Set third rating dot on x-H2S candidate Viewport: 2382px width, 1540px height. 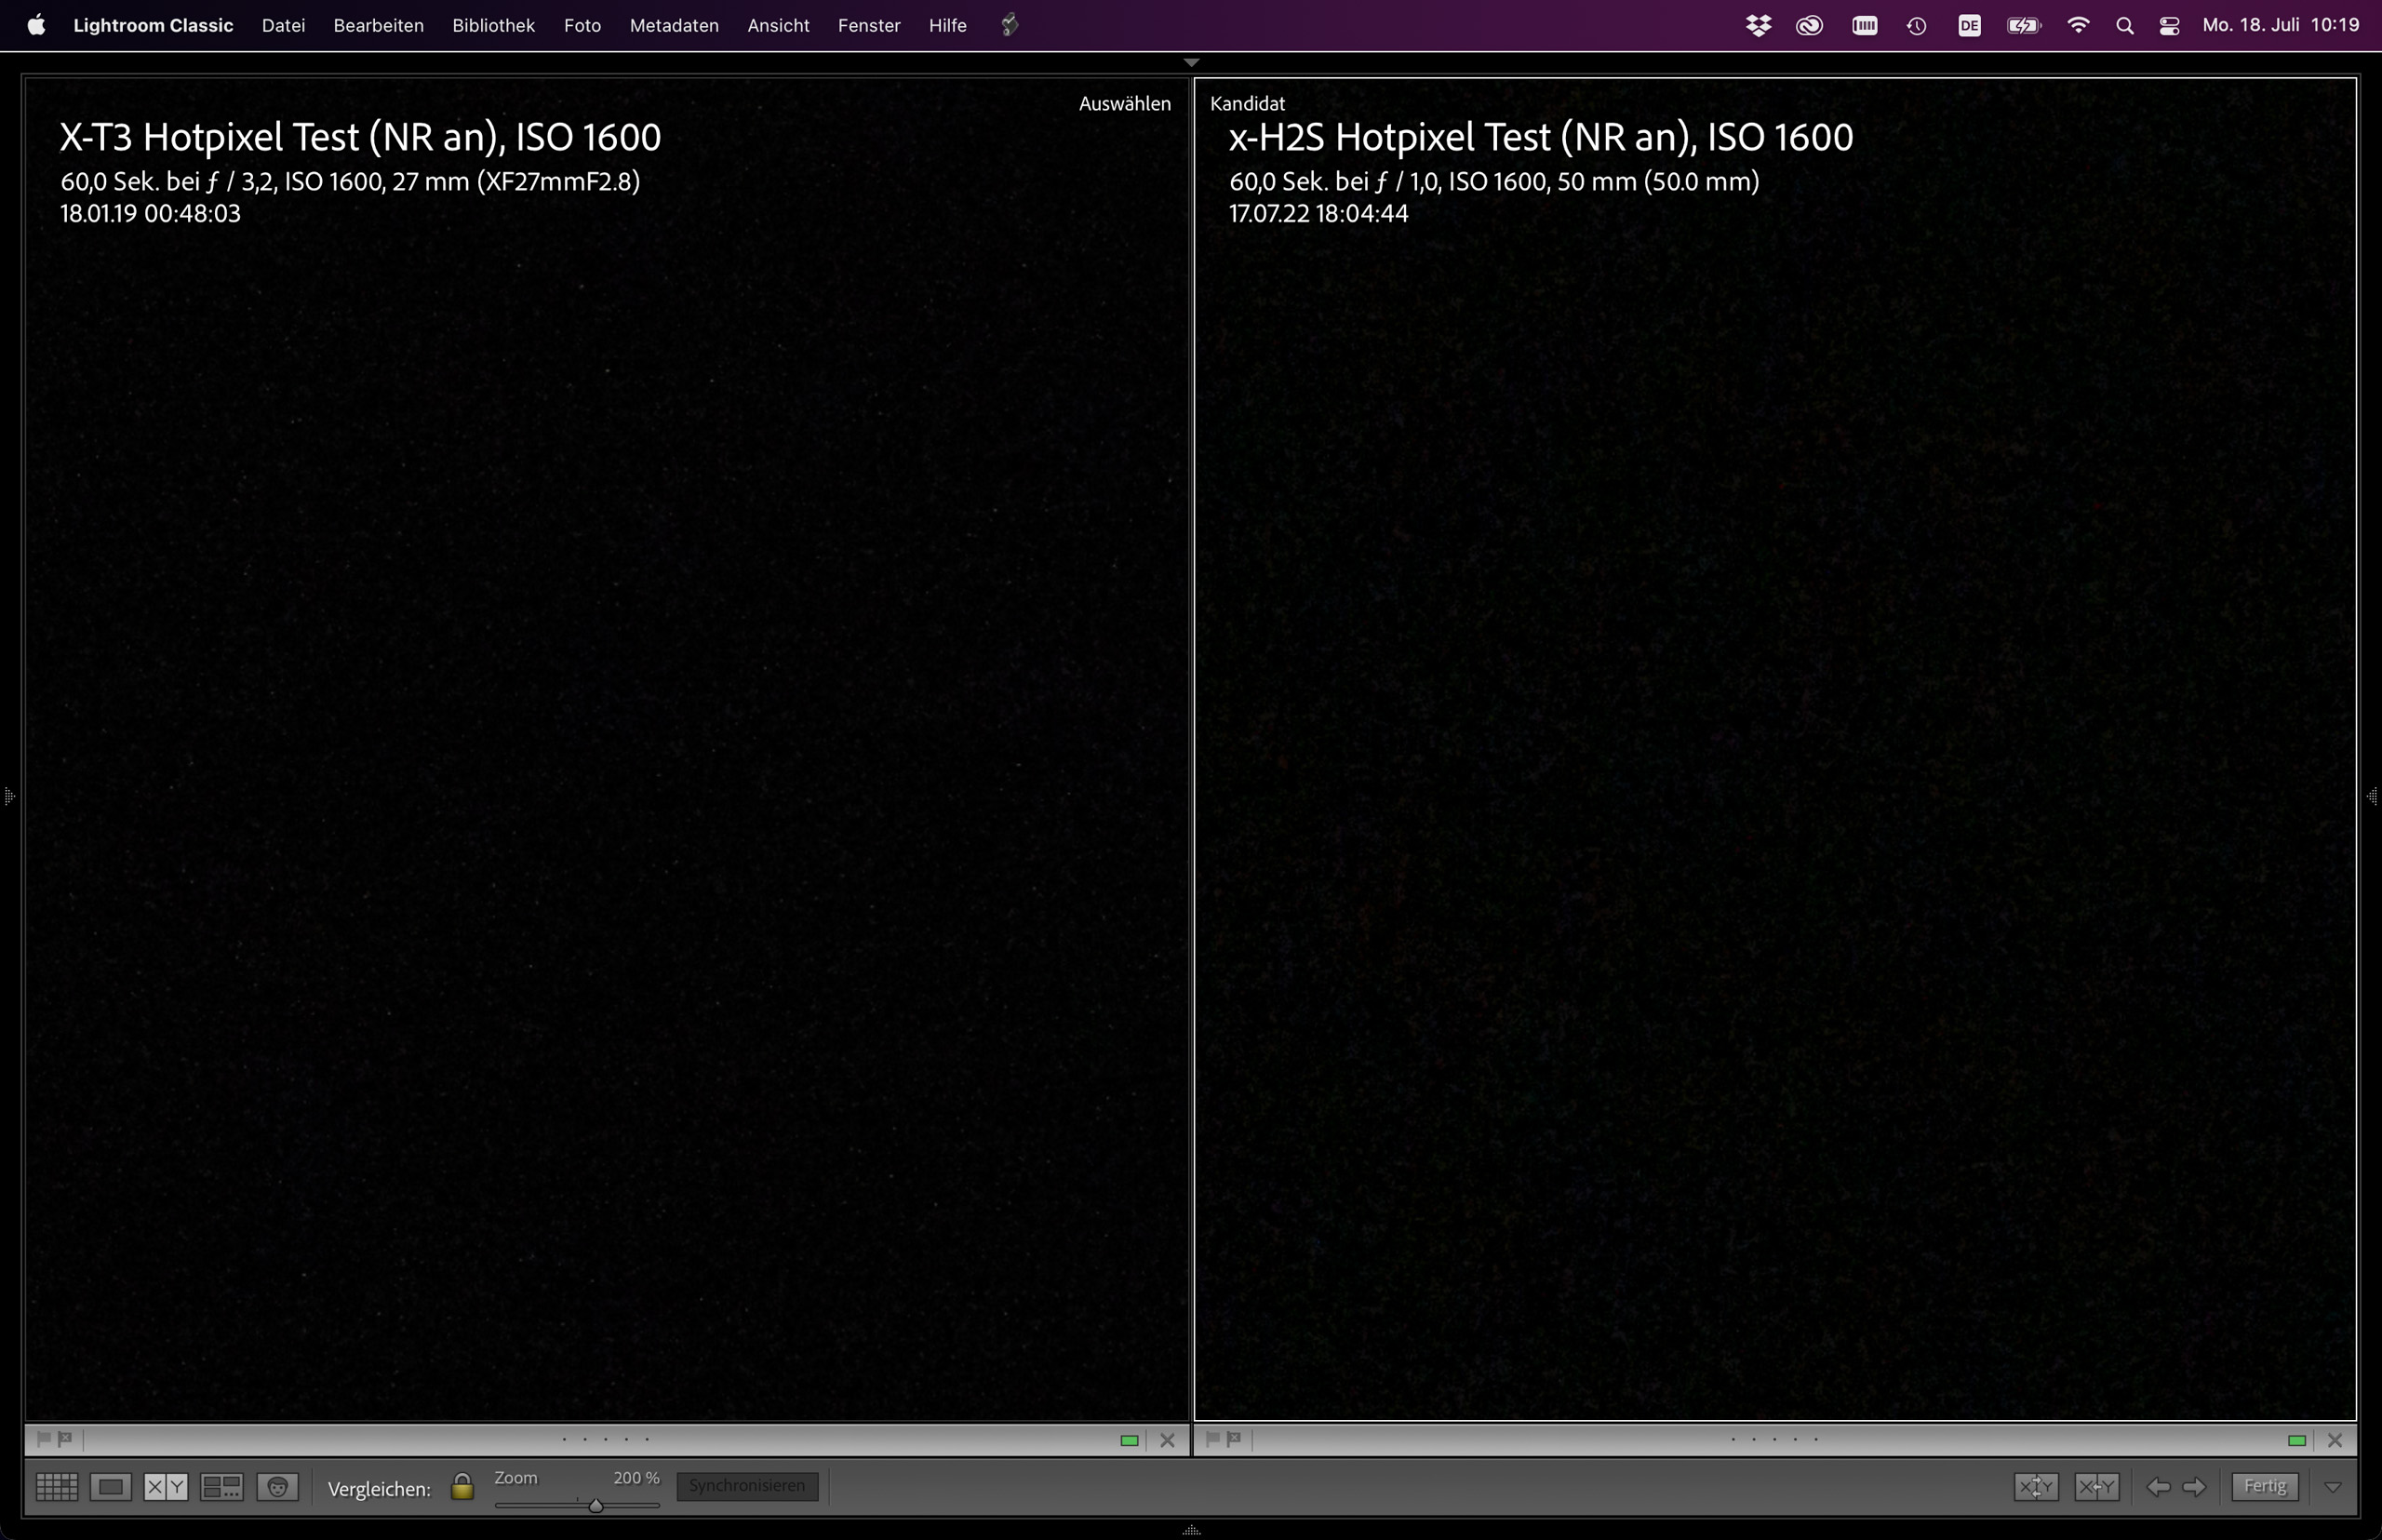[x=1775, y=1440]
